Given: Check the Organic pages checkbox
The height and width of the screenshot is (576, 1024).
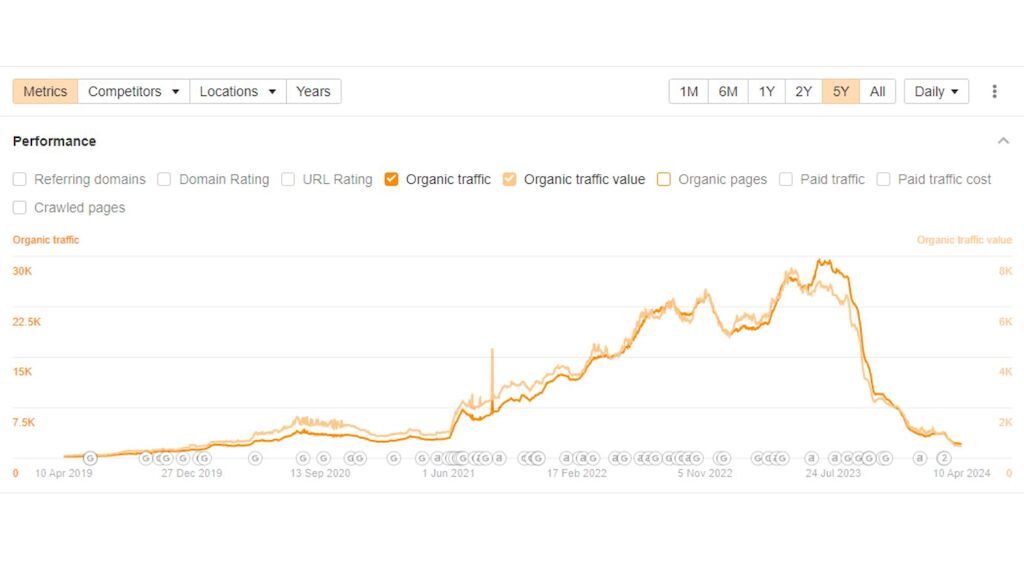Looking at the screenshot, I should [664, 180].
